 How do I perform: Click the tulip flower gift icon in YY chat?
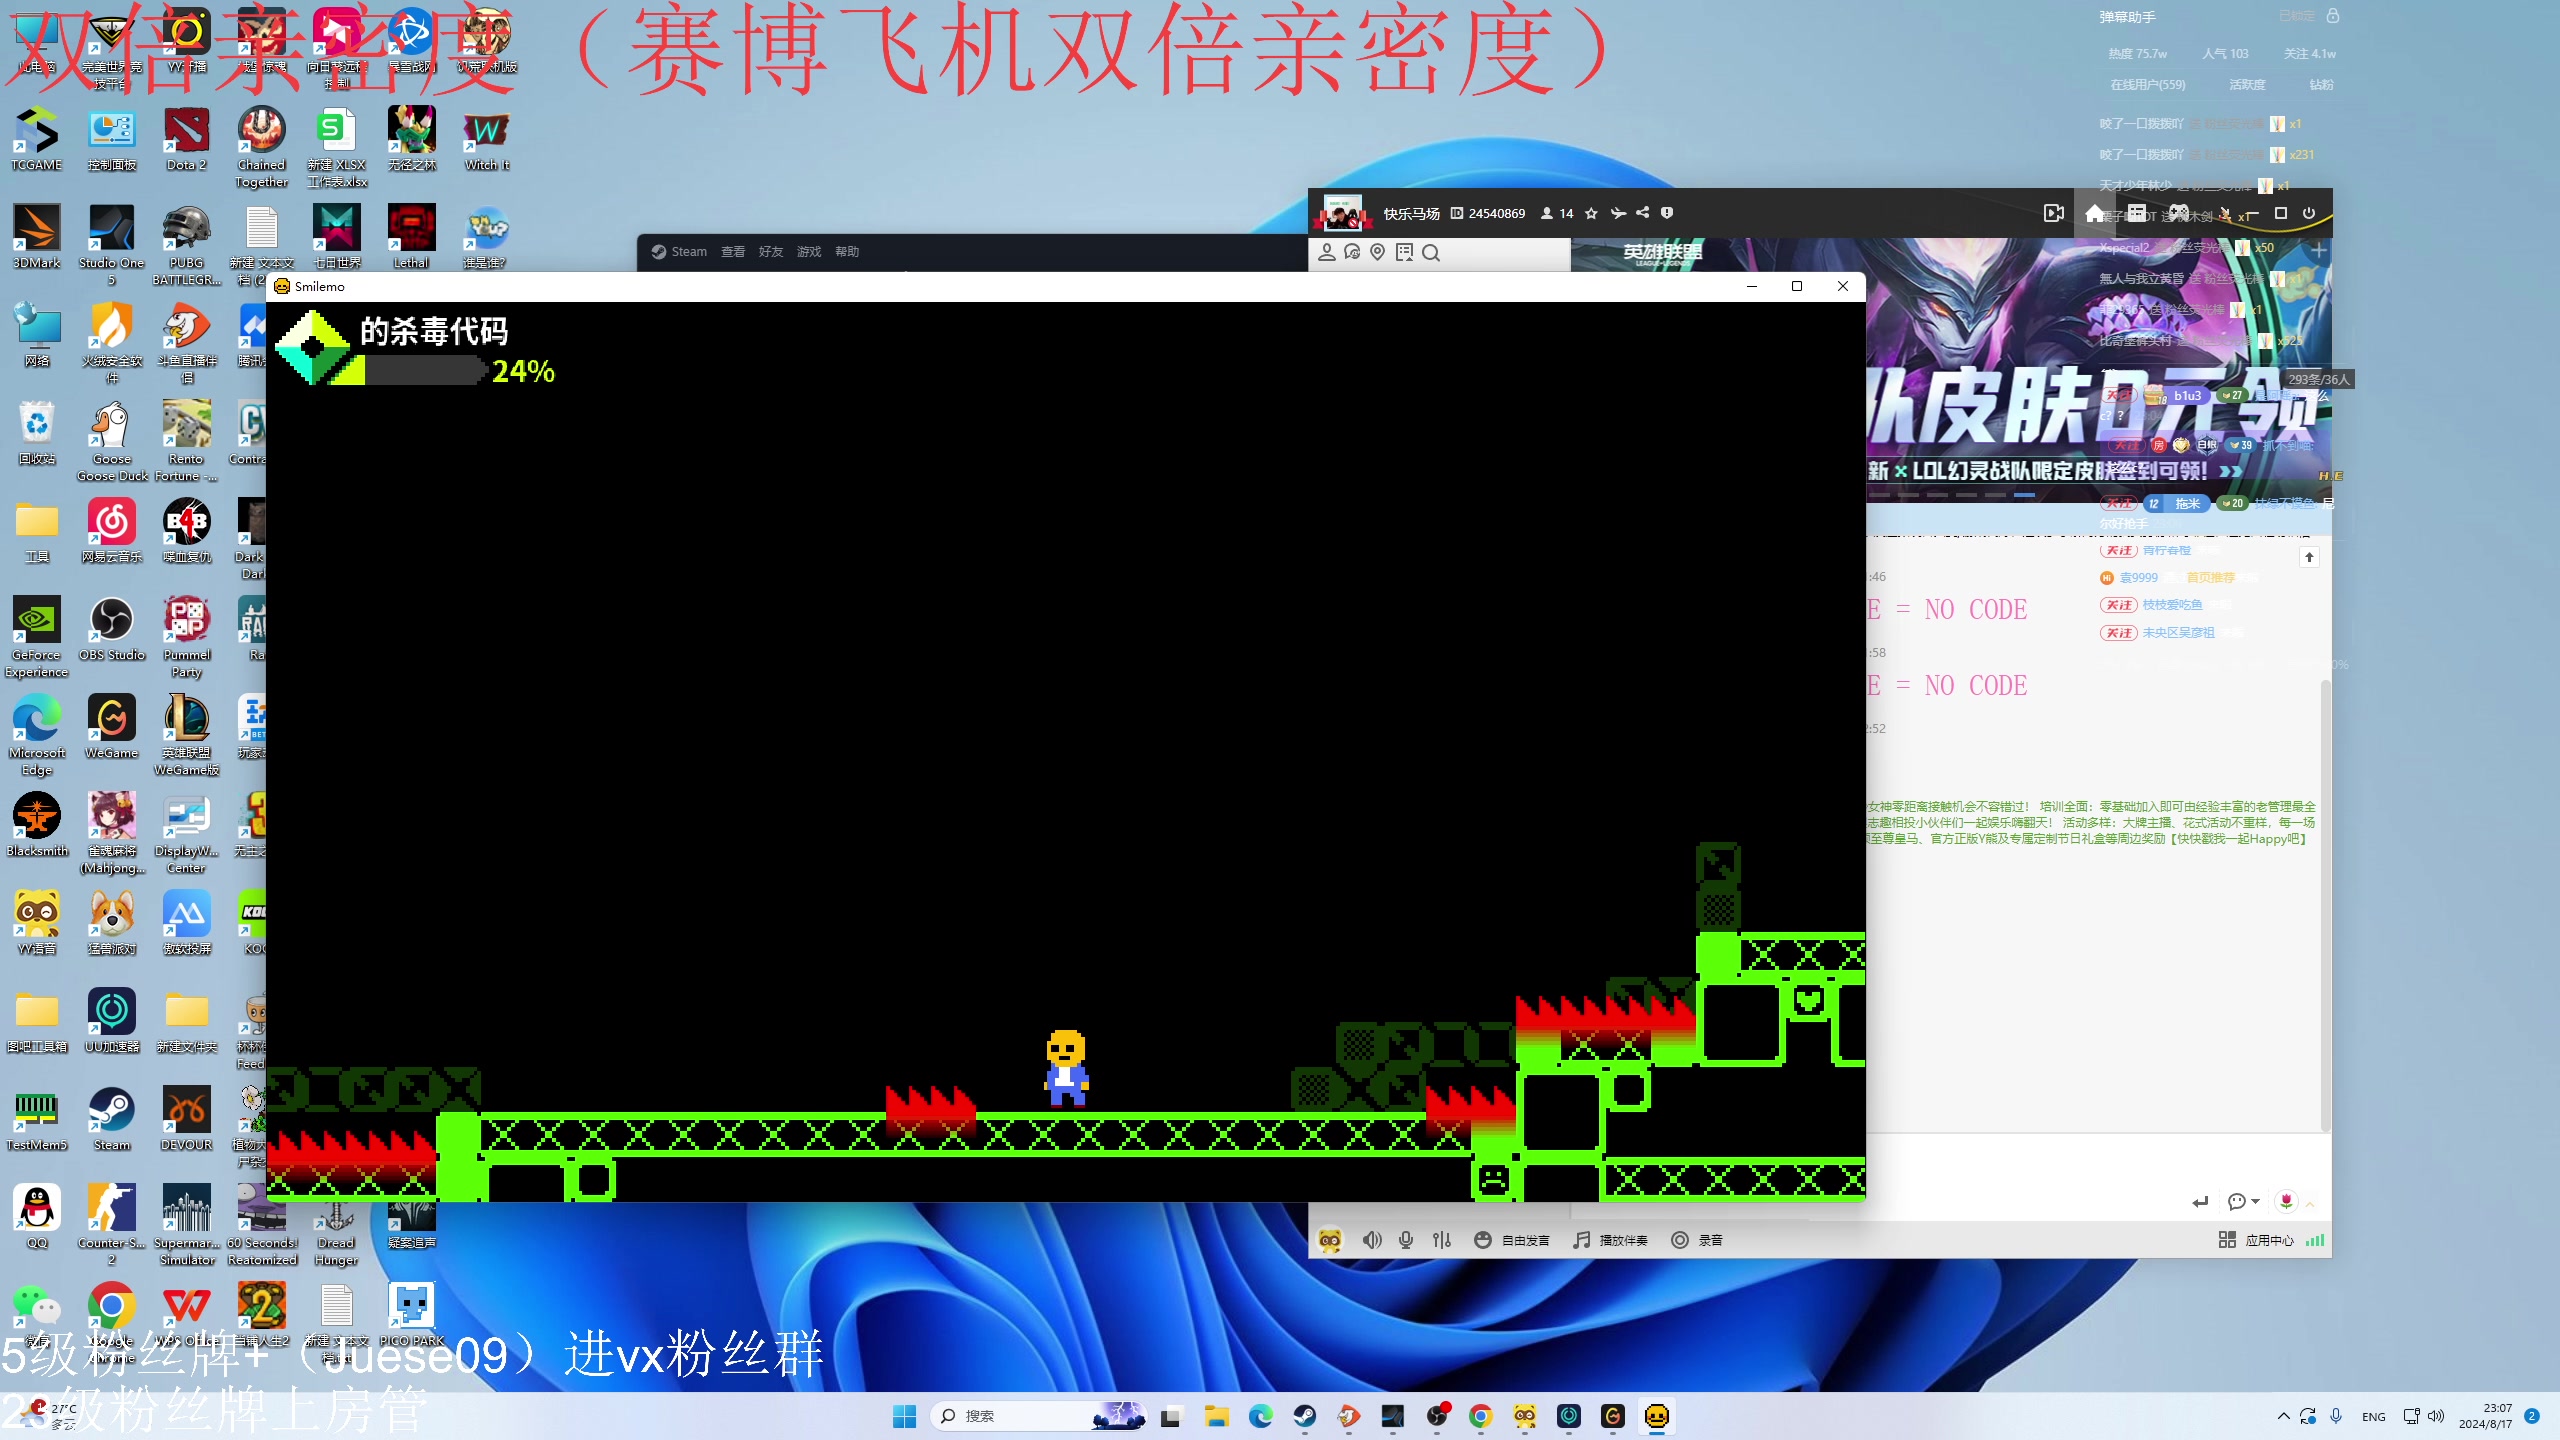pyautogui.click(x=2286, y=1201)
